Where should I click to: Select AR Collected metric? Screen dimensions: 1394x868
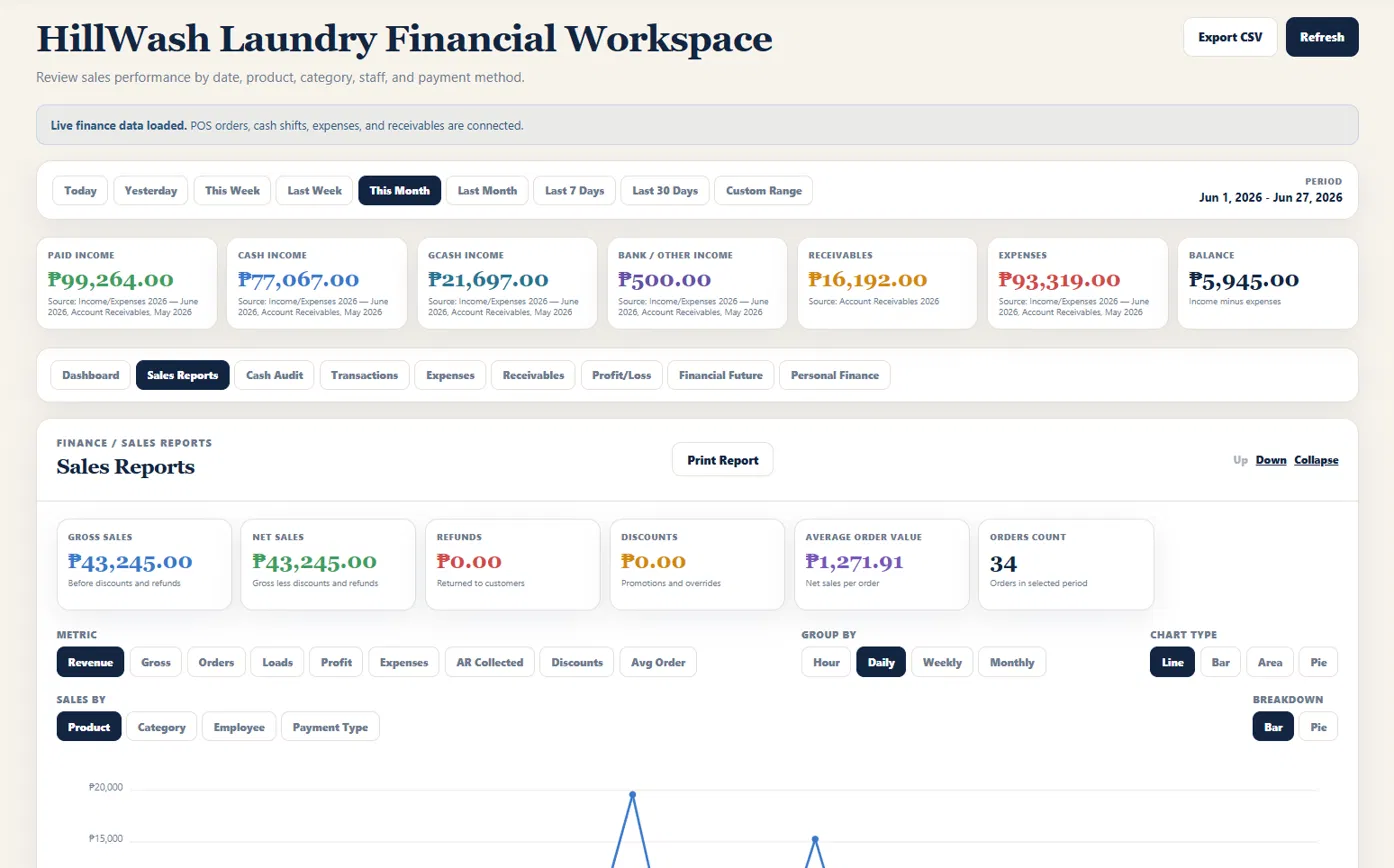pyautogui.click(x=490, y=662)
